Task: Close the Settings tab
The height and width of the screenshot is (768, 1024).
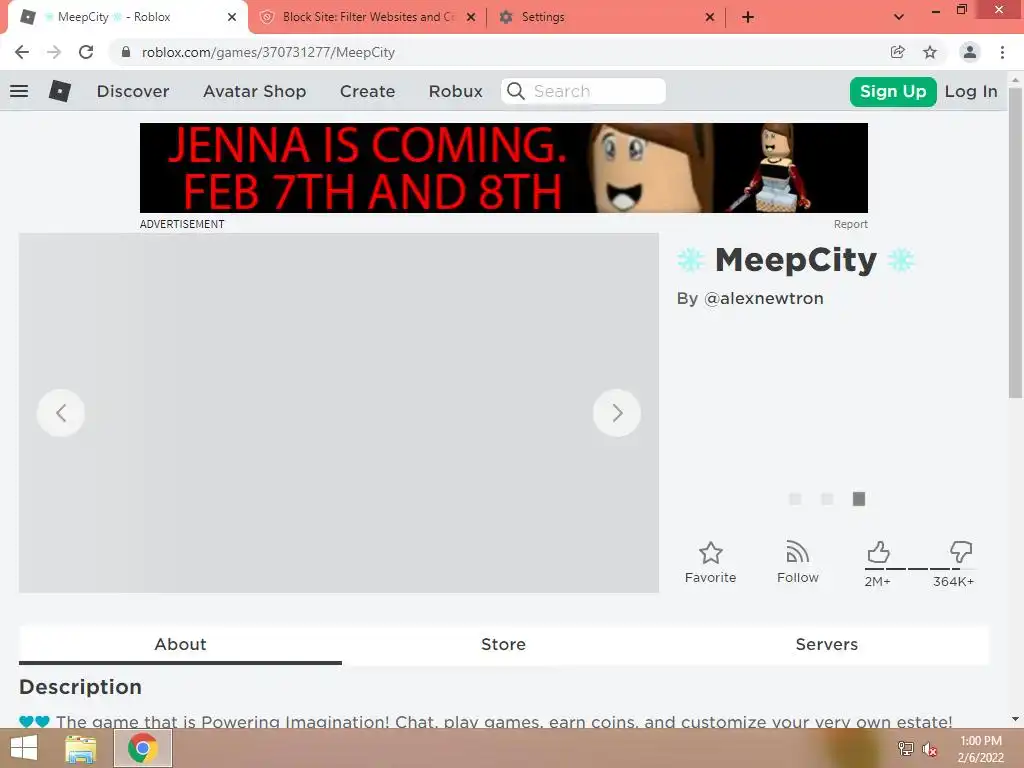Action: tap(710, 17)
